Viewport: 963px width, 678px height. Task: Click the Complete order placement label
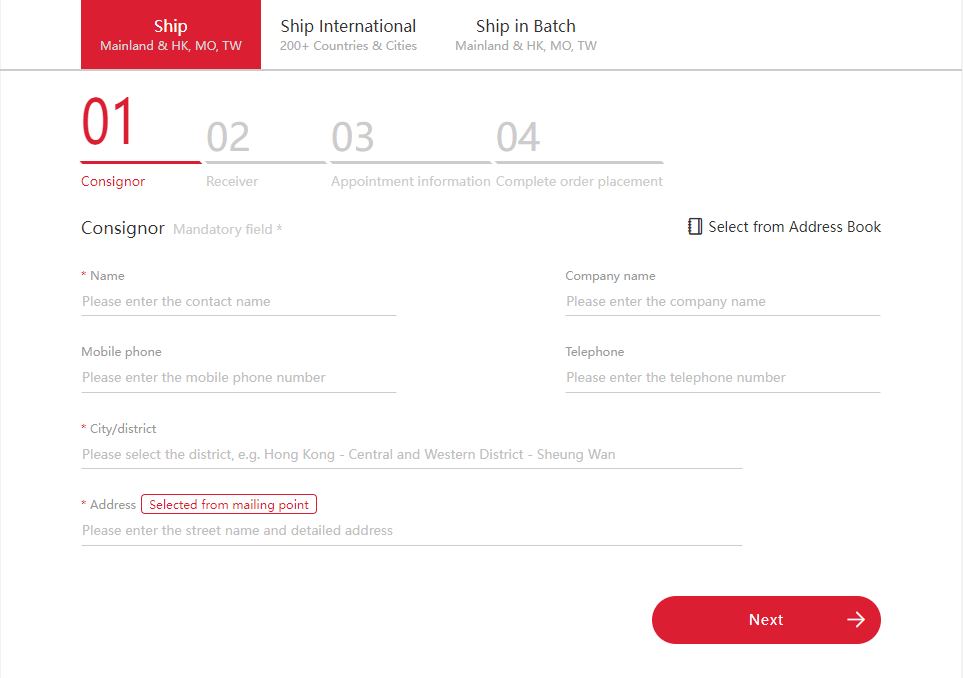(579, 181)
